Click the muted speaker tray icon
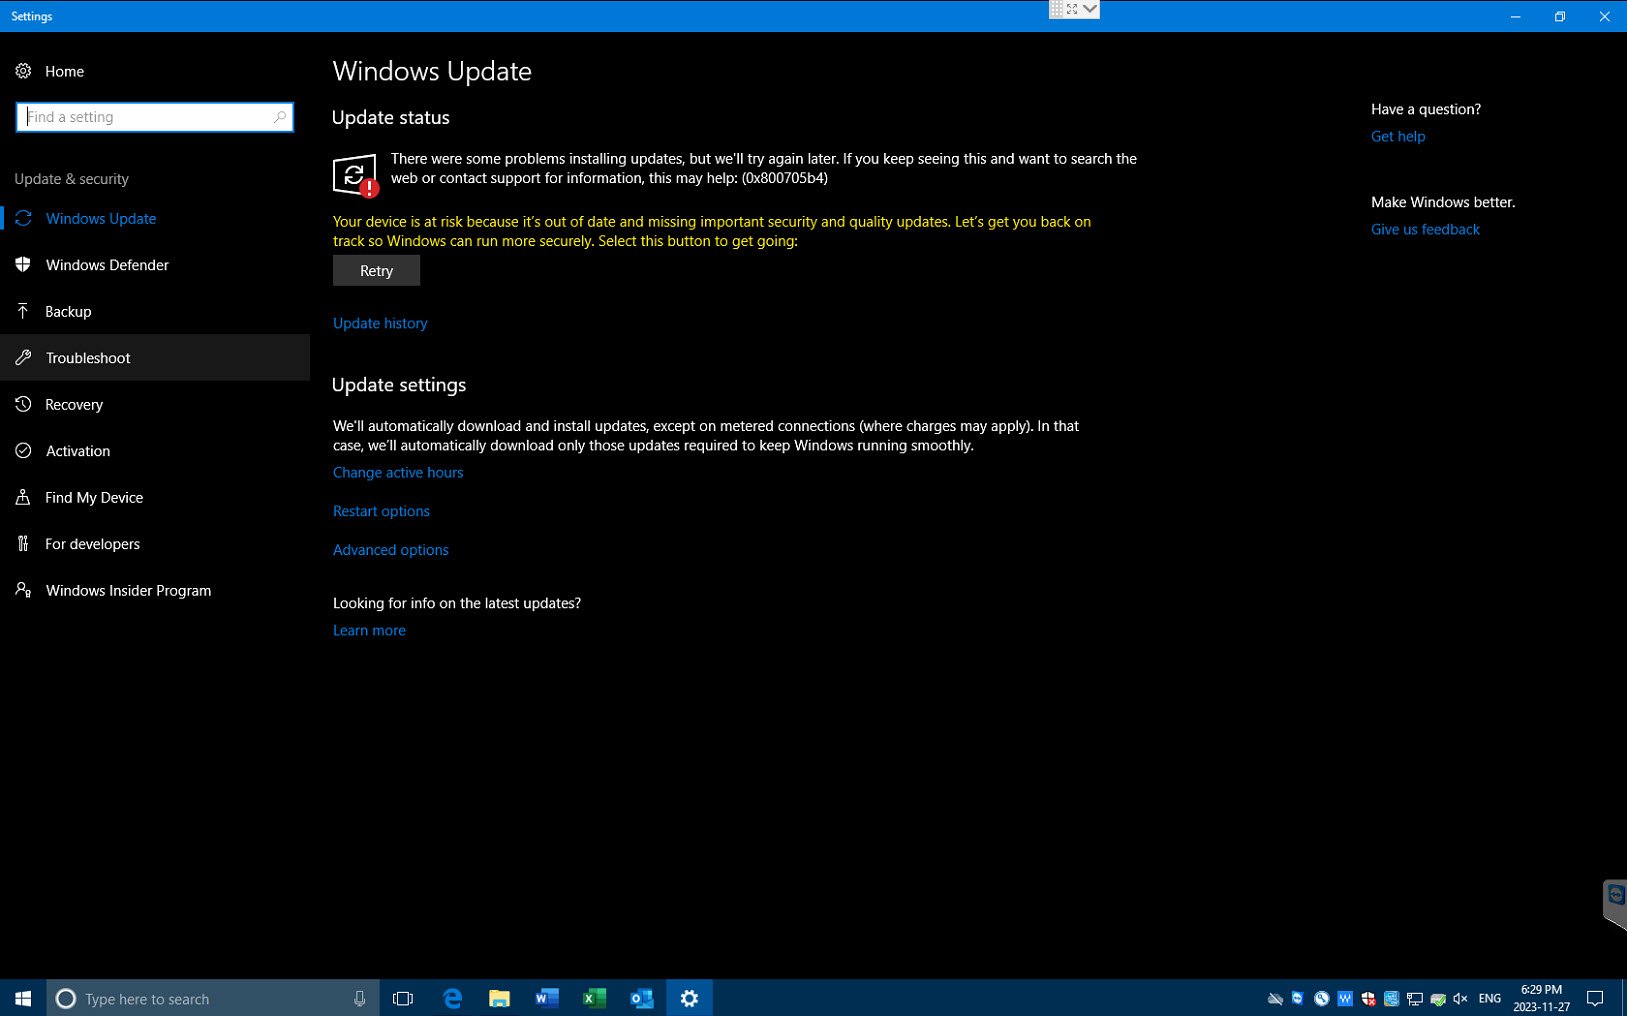 pos(1460,998)
